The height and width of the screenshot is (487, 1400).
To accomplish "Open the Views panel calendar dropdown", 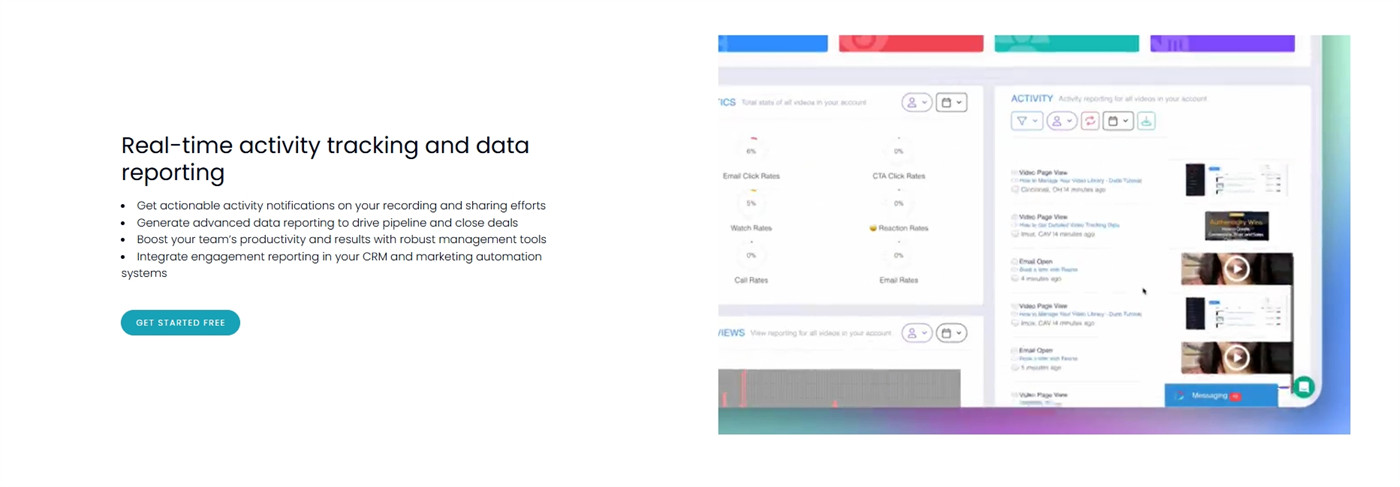I will point(951,333).
